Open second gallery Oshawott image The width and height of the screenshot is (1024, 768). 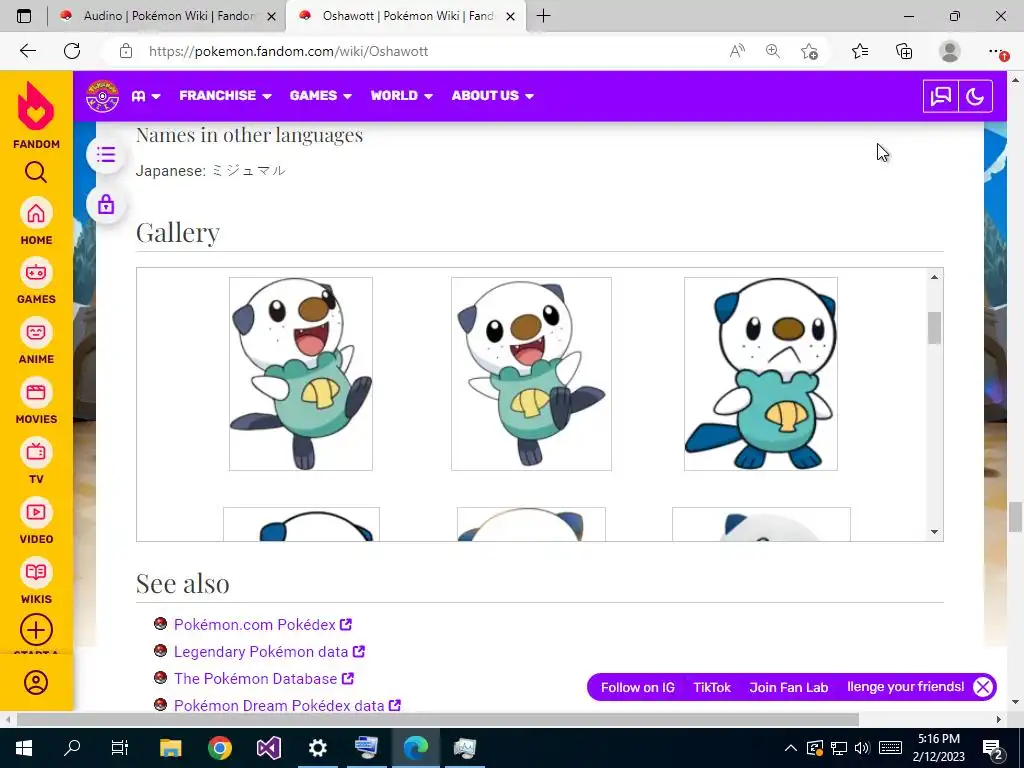coord(531,374)
